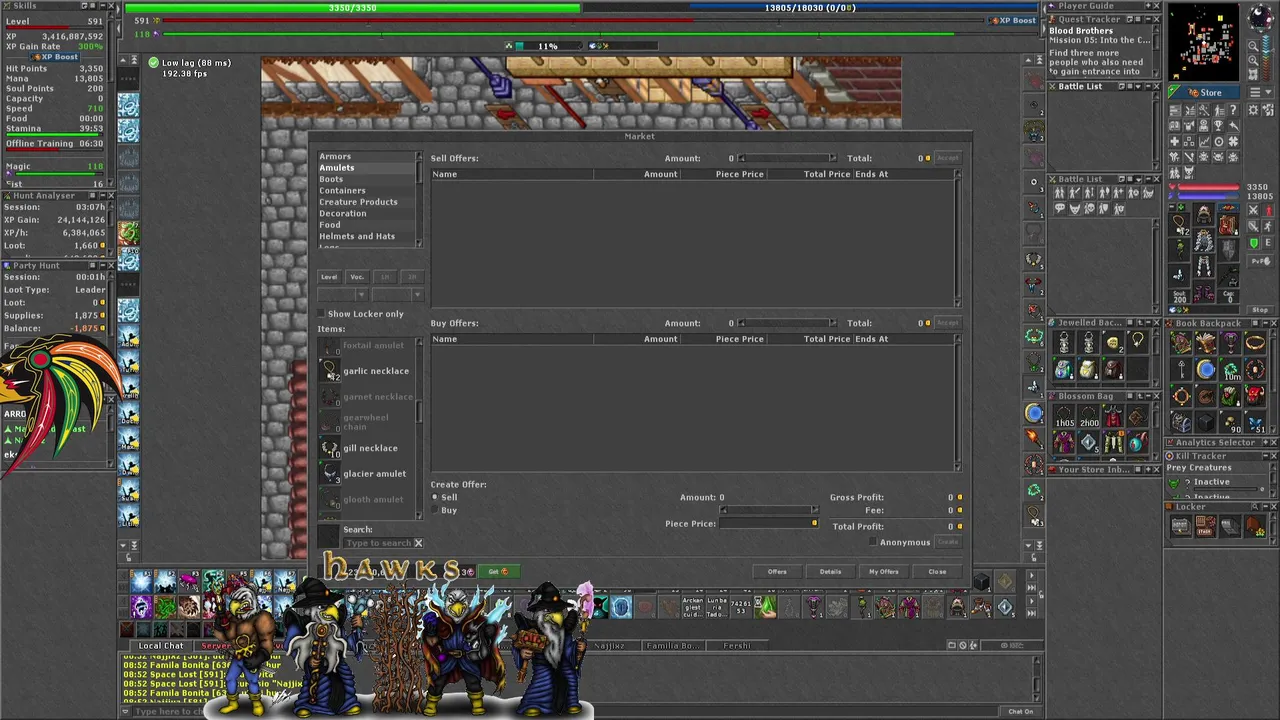Click the helmet equipment slot
Image resolution: width=1280 pixels, height=720 pixels.
point(1204,214)
